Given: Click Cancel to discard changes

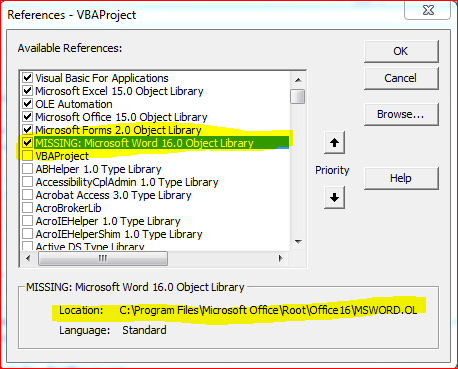Looking at the screenshot, I should pos(401,78).
